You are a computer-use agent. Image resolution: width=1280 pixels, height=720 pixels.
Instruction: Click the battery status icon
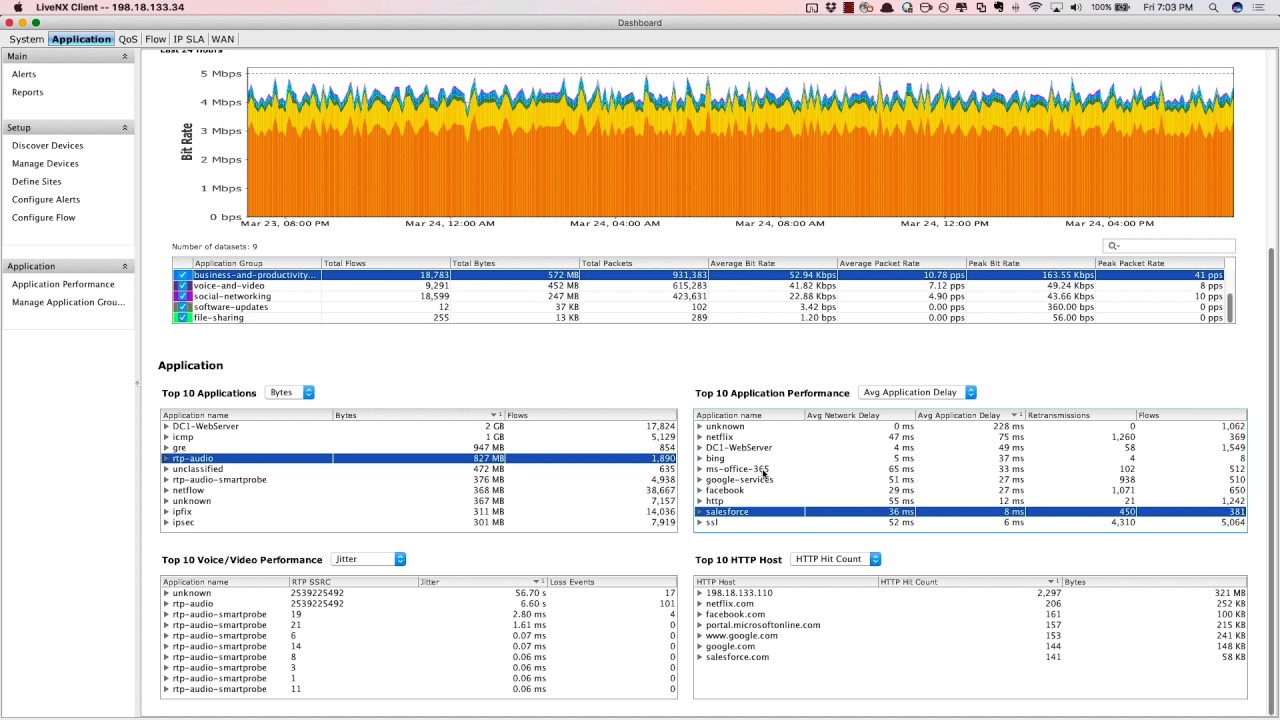click(1124, 7)
